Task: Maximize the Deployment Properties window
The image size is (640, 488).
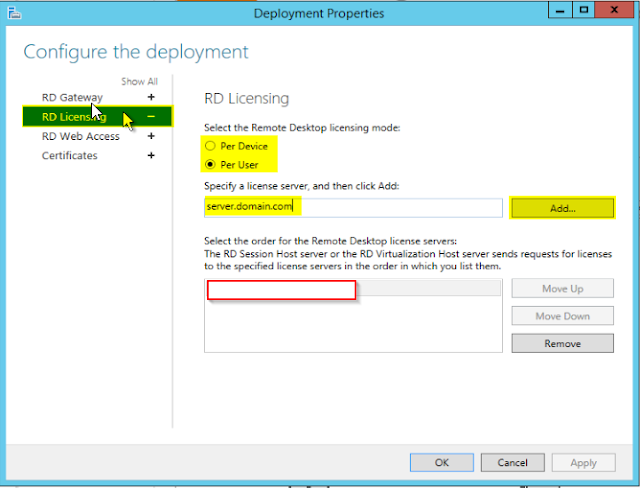Action: click(584, 10)
